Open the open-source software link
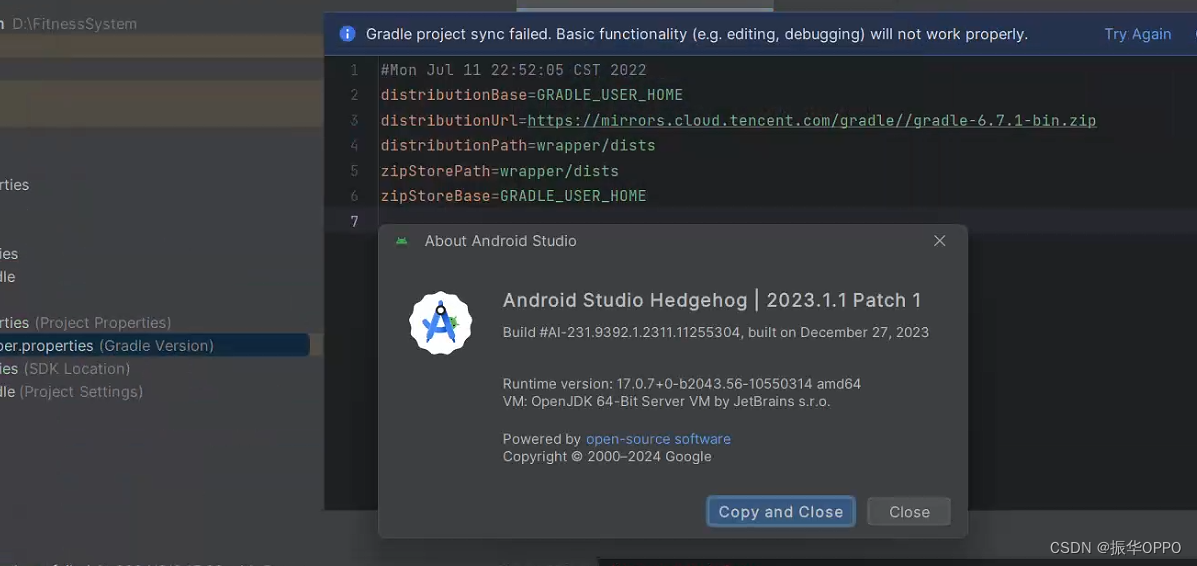Viewport: 1197px width, 566px height. [658, 439]
